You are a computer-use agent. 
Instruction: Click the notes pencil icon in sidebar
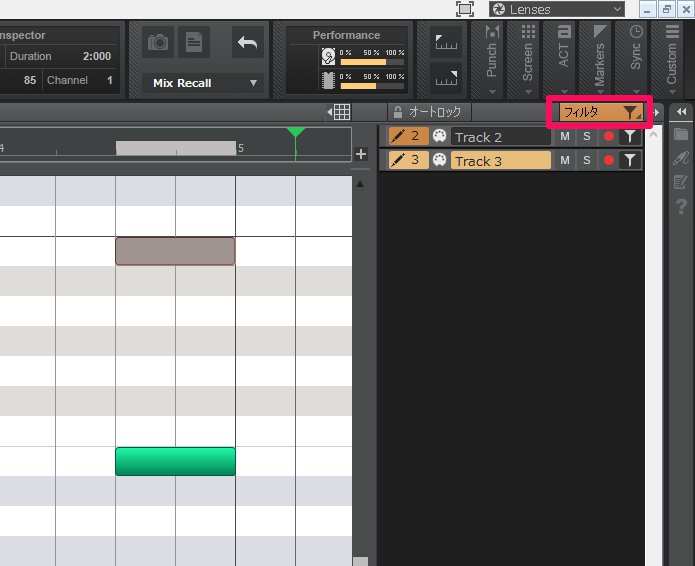click(681, 182)
